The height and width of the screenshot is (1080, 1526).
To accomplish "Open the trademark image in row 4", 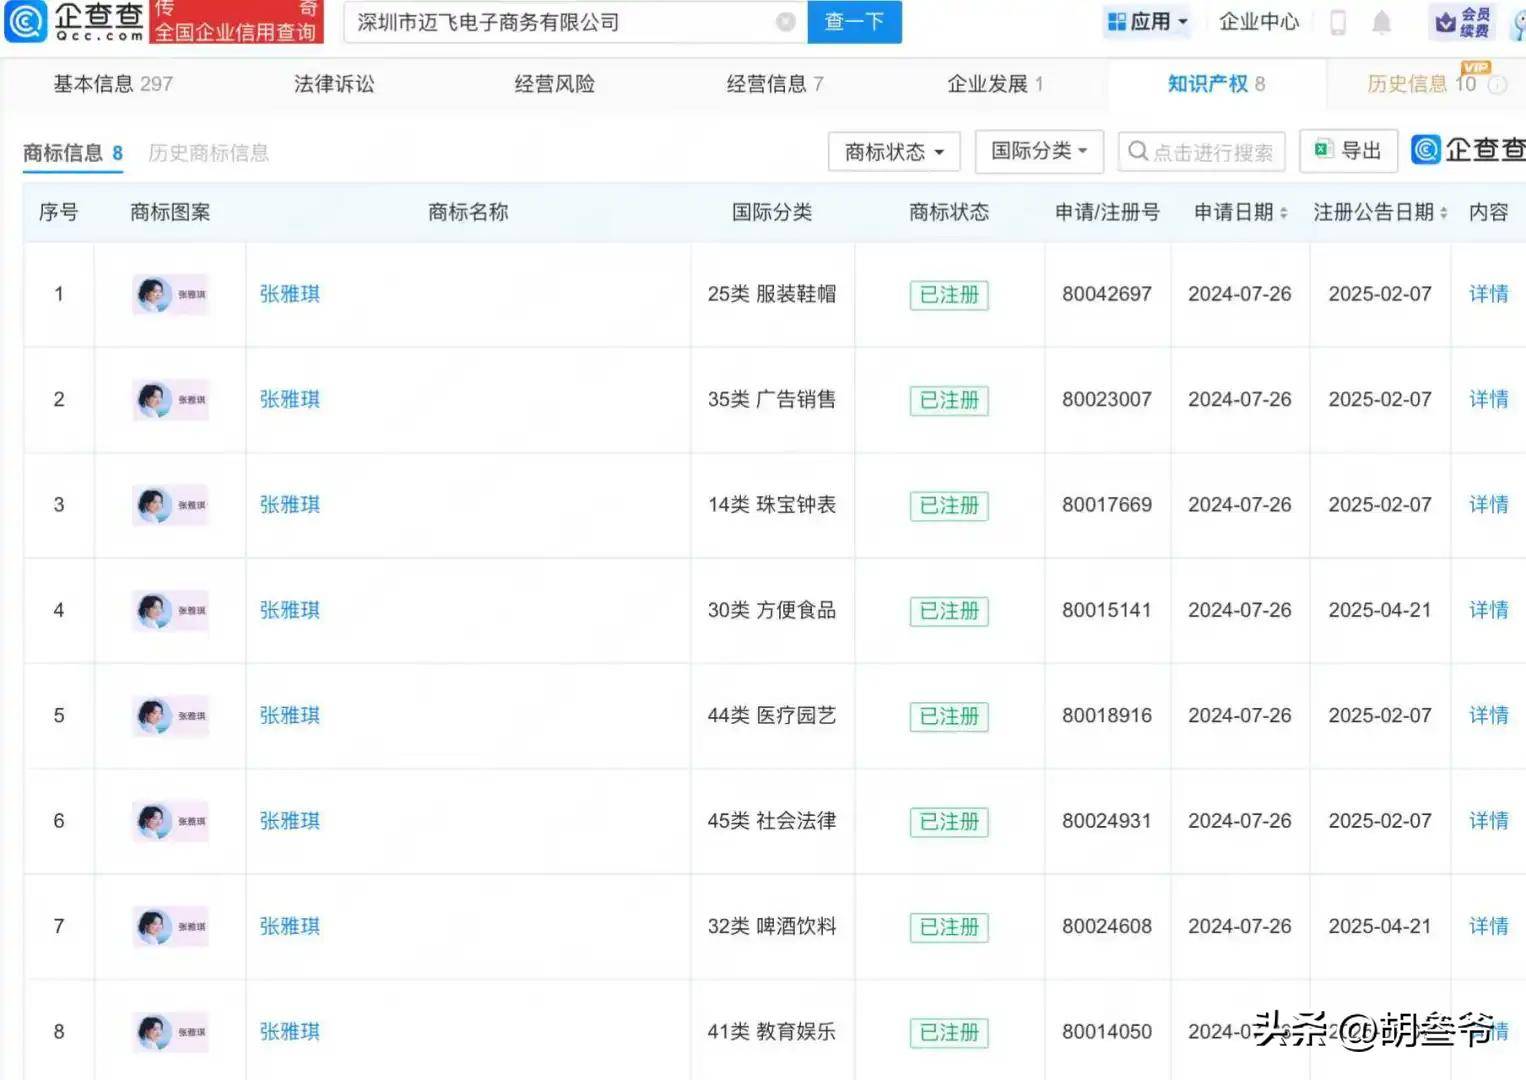I will pos(170,610).
